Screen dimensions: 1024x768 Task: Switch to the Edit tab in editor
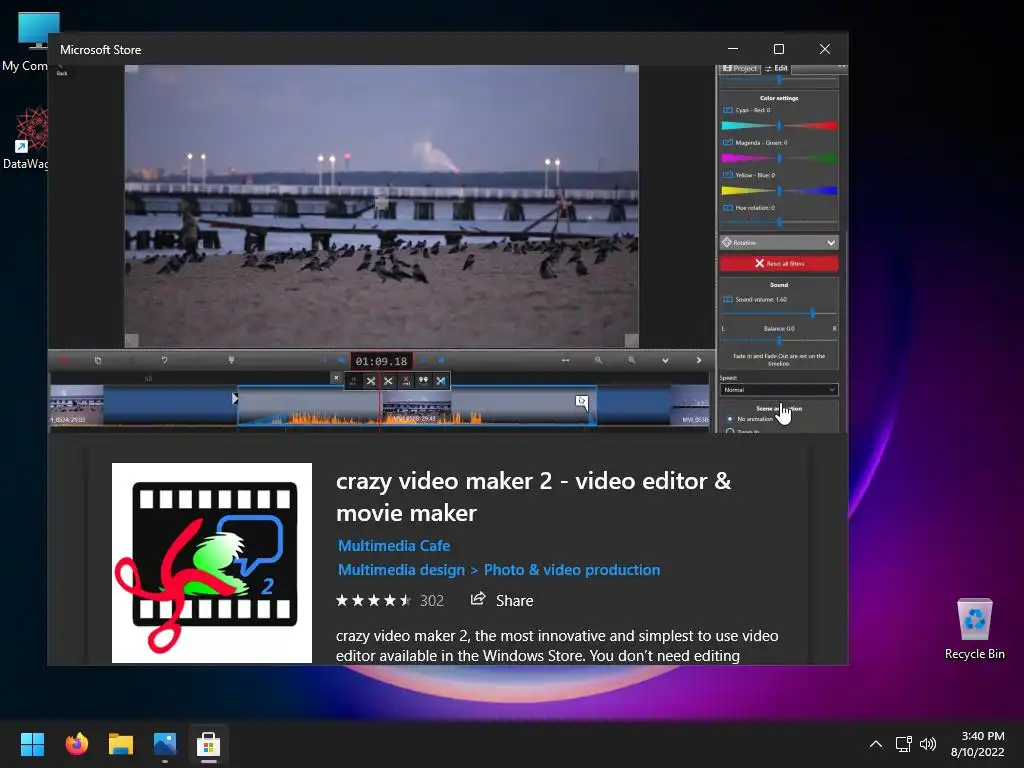(x=776, y=68)
